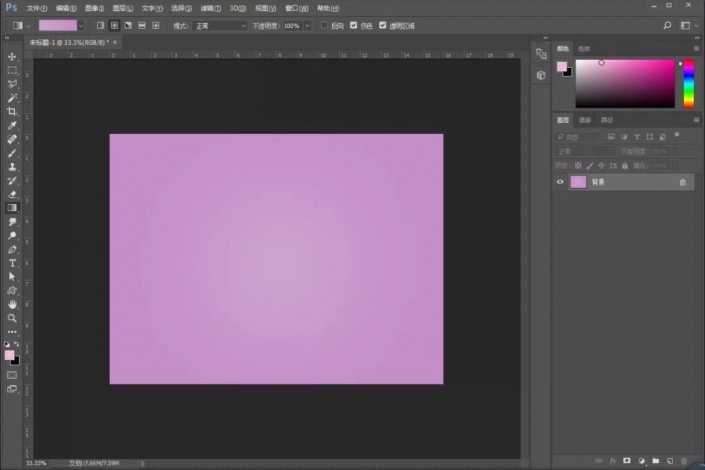Choose the Horizontal Type tool
This screenshot has height=470, width=705.
(x=12, y=263)
